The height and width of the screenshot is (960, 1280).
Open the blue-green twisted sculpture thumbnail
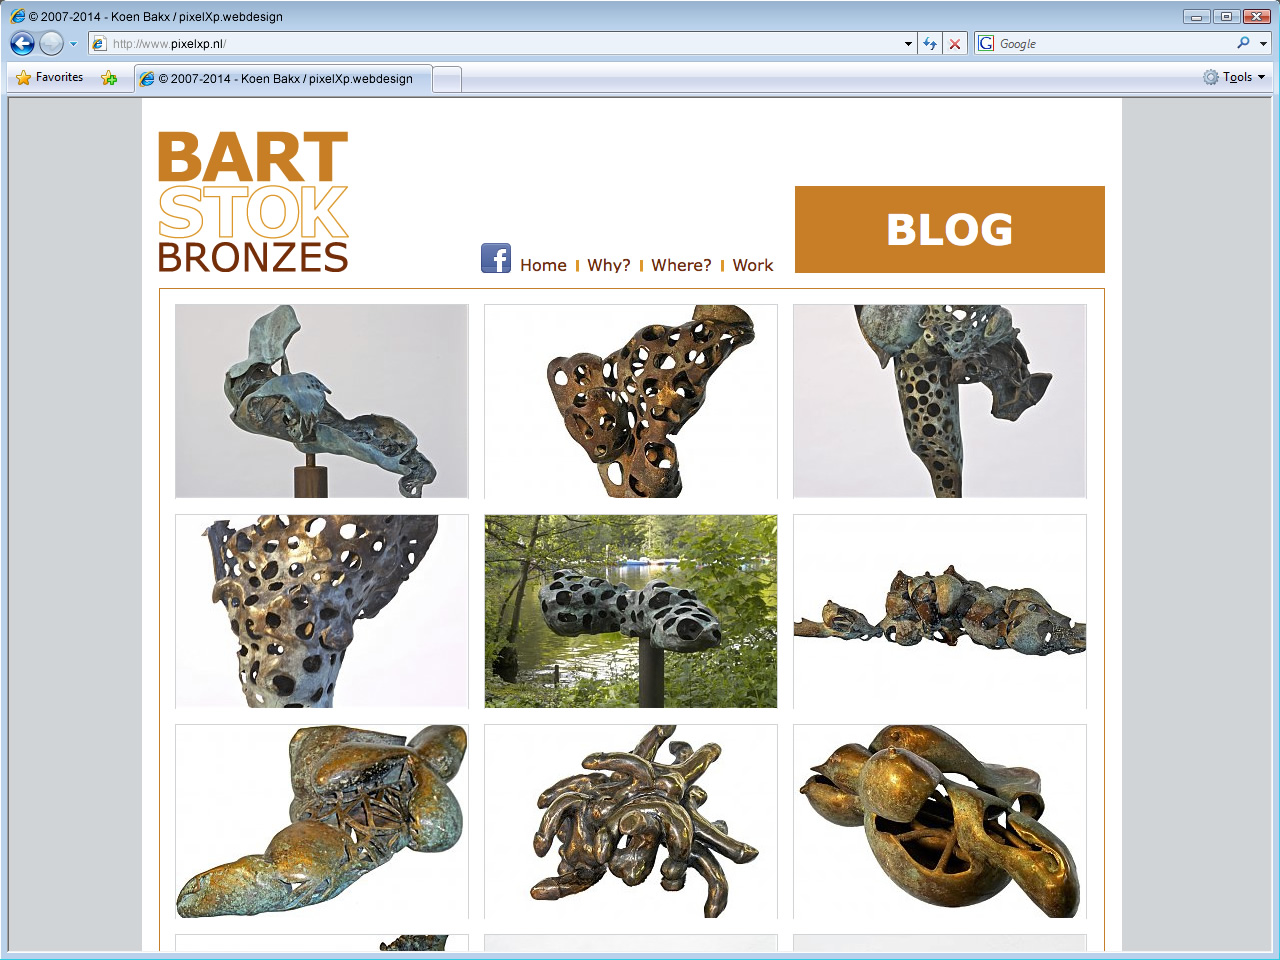point(322,401)
